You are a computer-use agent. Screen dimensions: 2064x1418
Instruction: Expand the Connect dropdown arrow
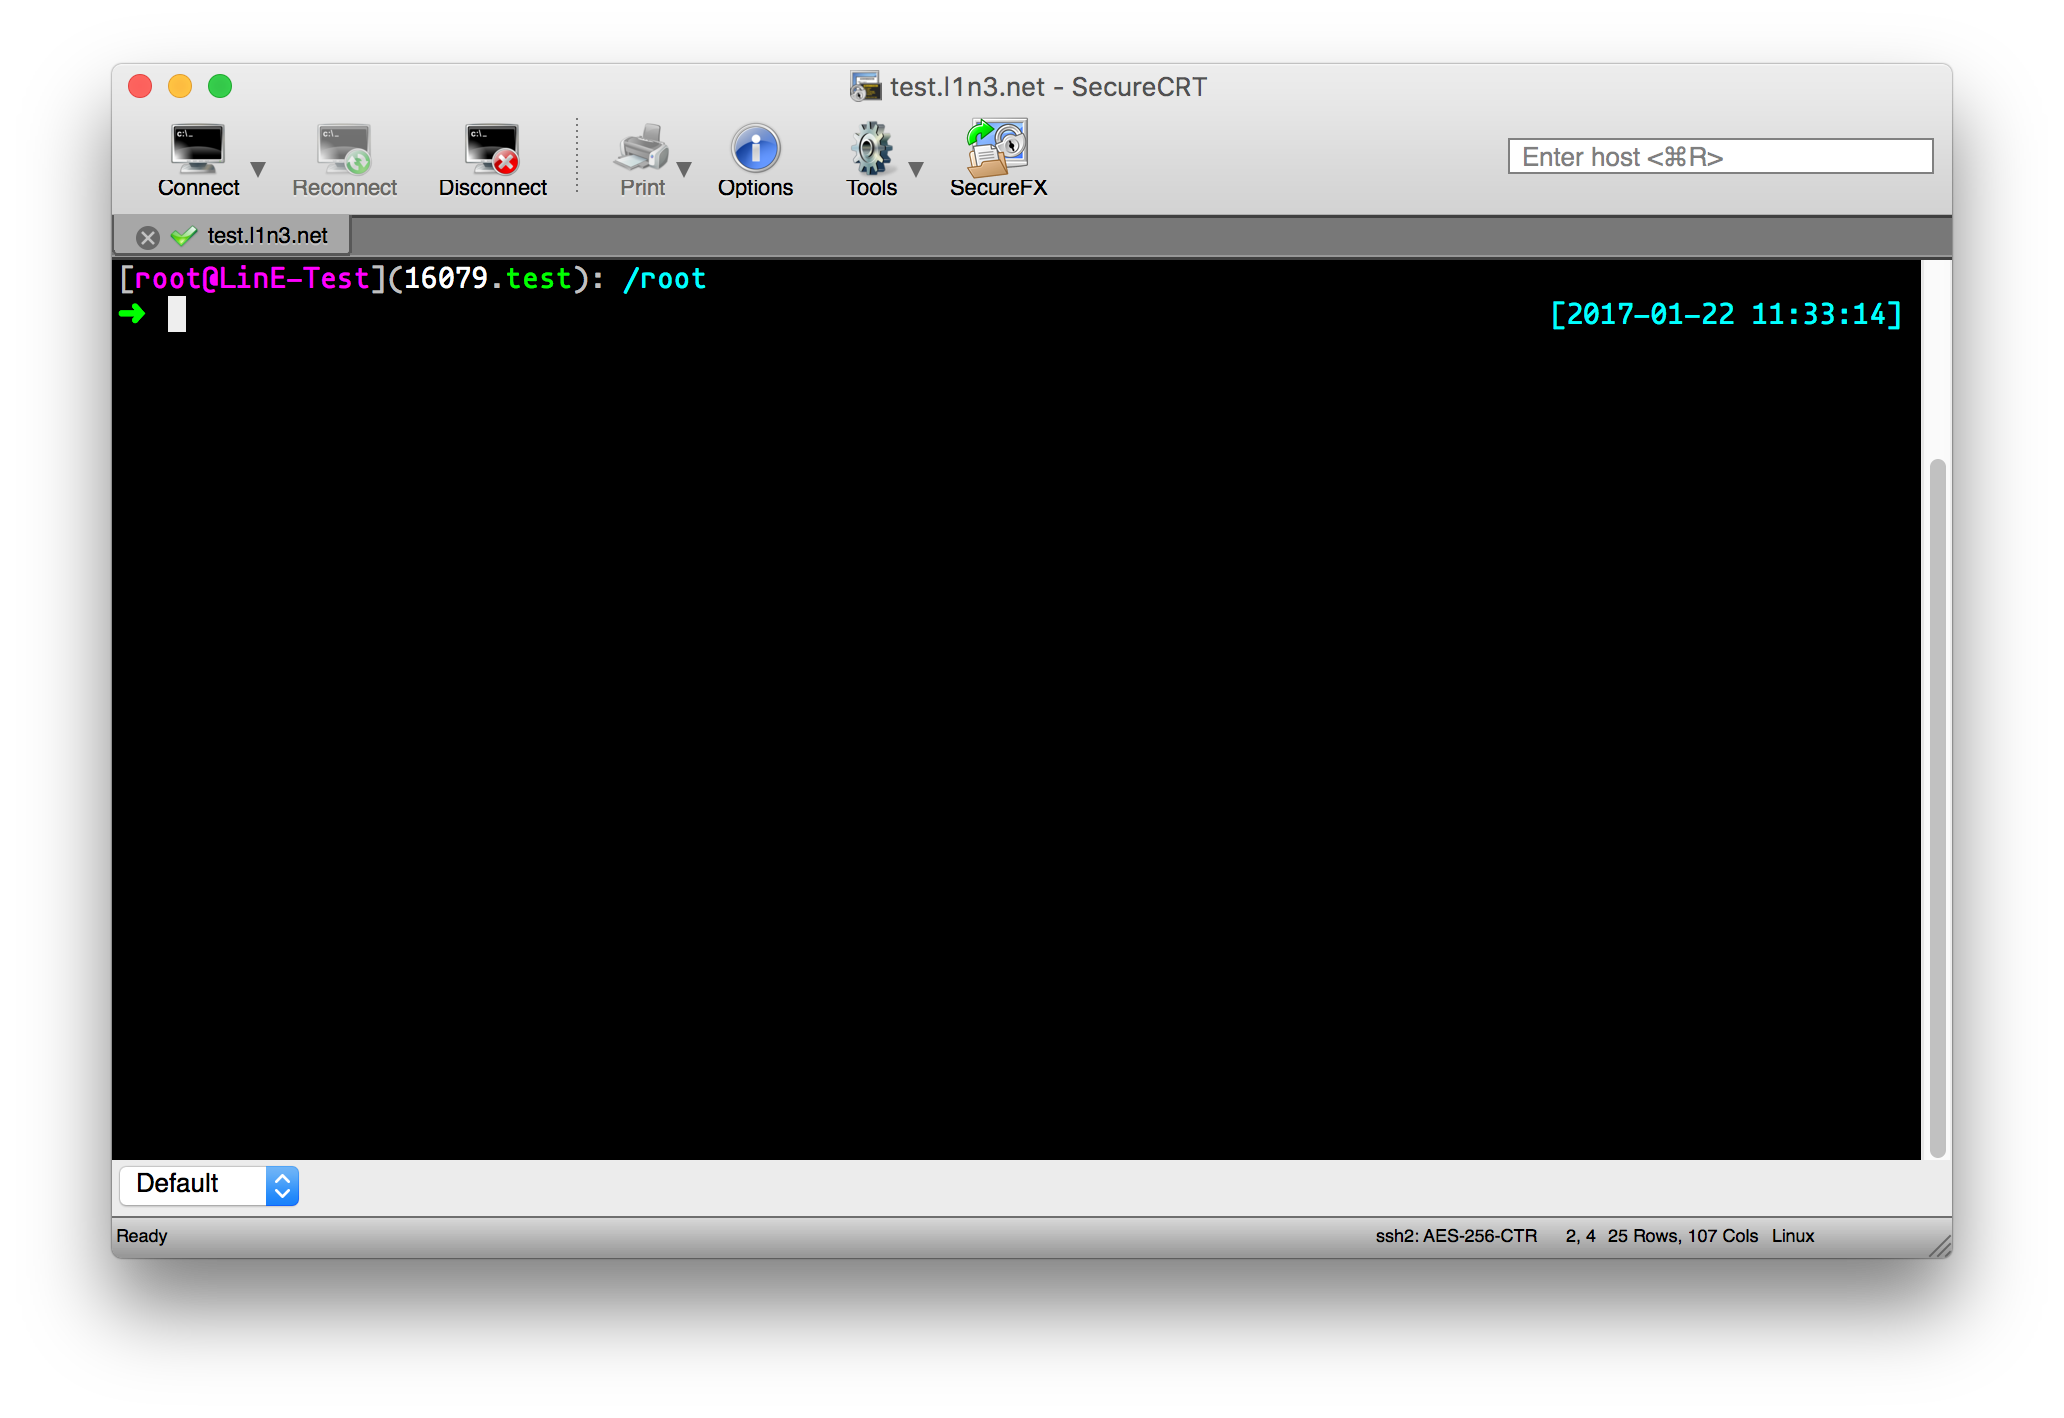point(258,169)
